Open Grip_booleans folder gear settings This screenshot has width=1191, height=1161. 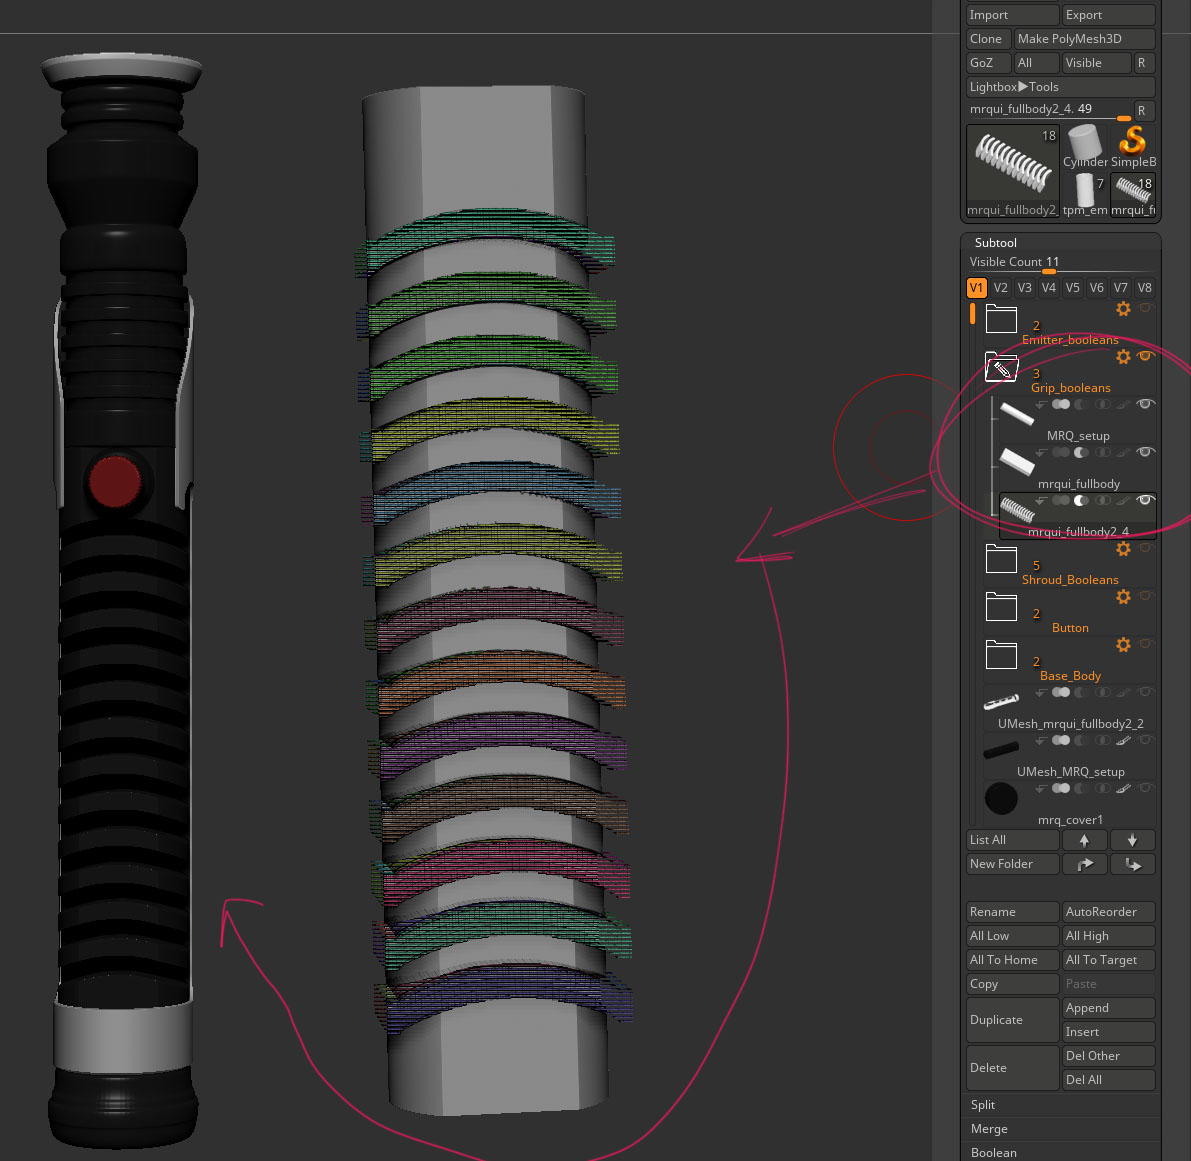coord(1123,357)
